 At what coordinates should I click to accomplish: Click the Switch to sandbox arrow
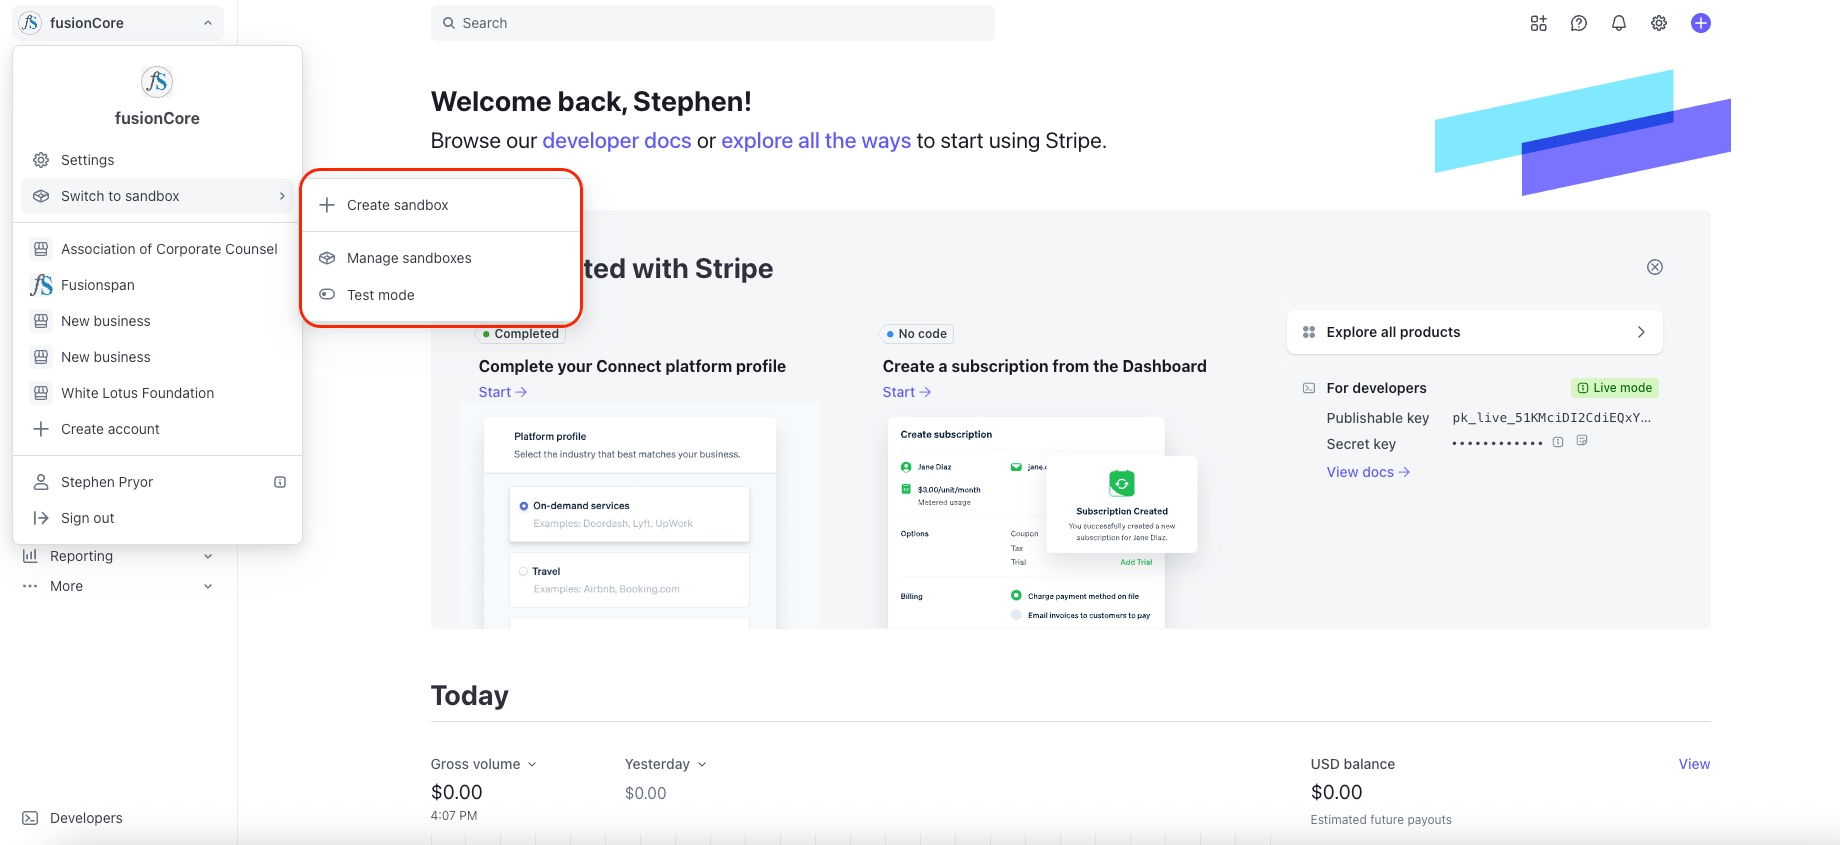(x=282, y=196)
